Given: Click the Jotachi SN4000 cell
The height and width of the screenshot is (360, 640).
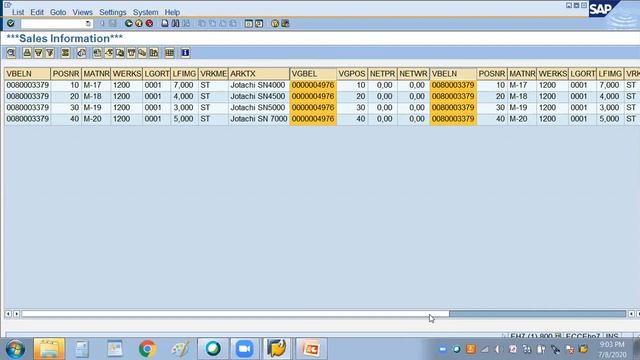Looking at the screenshot, I should [258, 85].
